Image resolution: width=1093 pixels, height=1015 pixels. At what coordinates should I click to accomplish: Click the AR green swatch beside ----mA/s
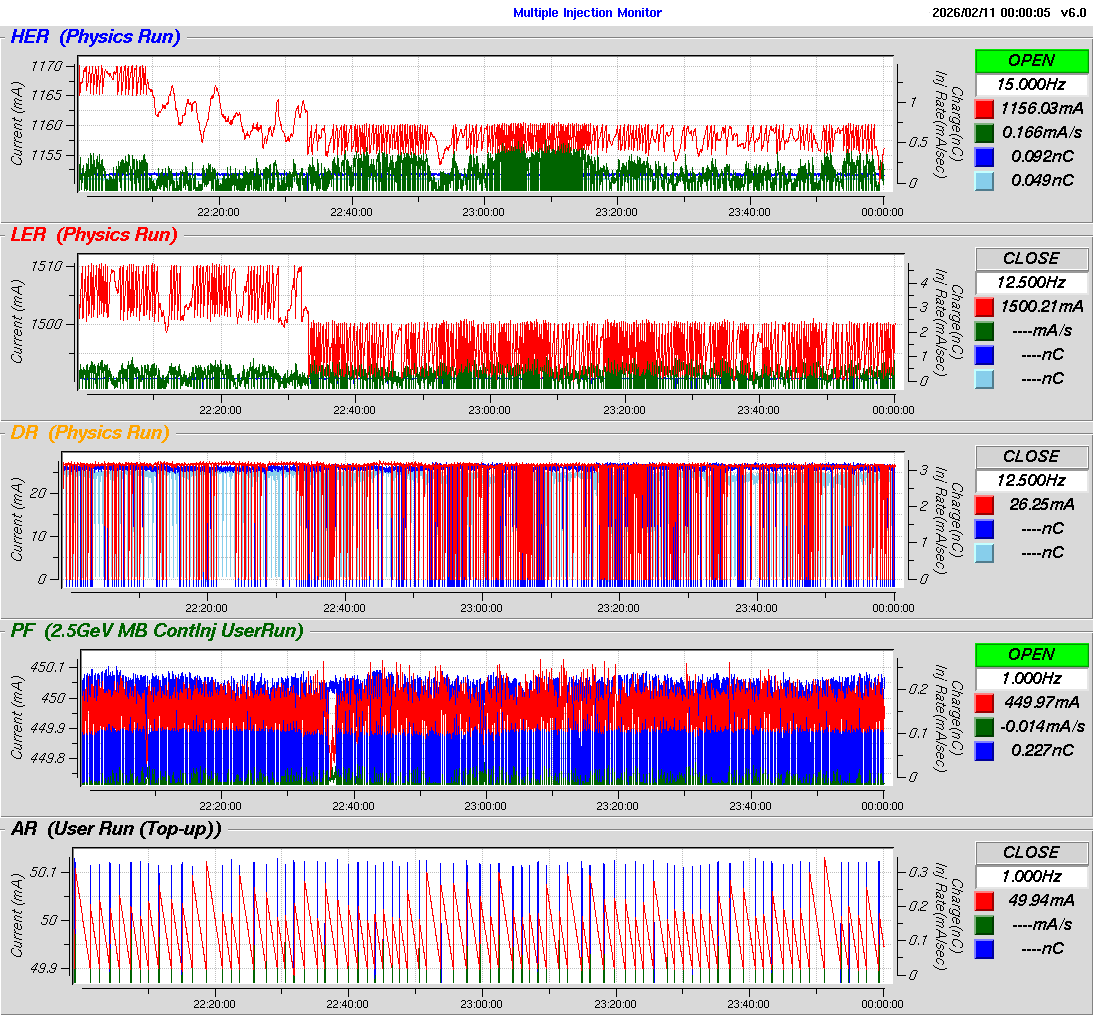tap(984, 924)
